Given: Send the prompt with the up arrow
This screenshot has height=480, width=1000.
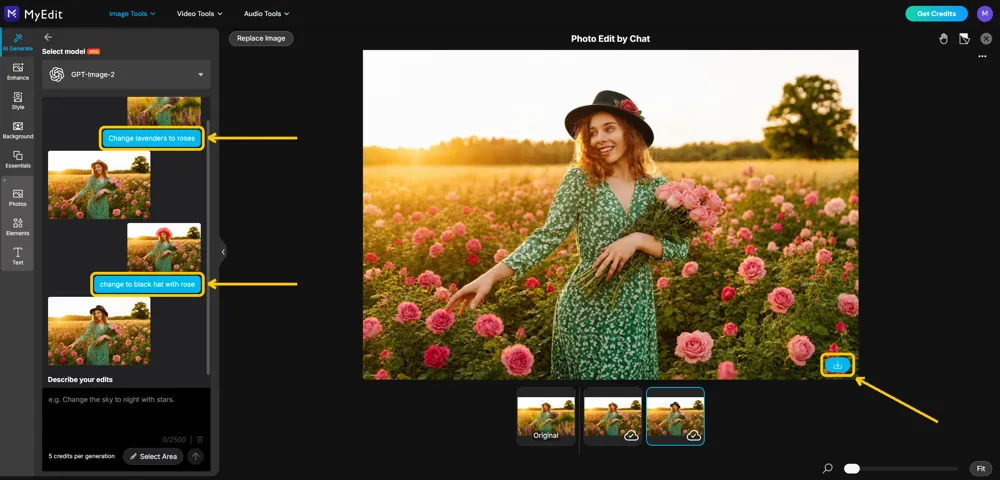Looking at the screenshot, I should point(196,456).
